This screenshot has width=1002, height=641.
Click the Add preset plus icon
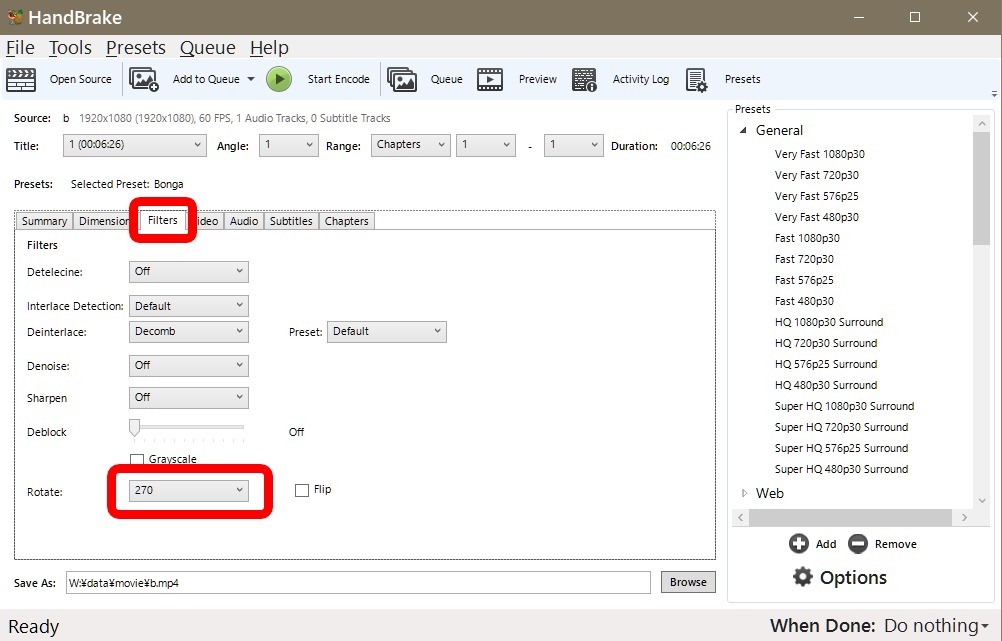(x=798, y=544)
